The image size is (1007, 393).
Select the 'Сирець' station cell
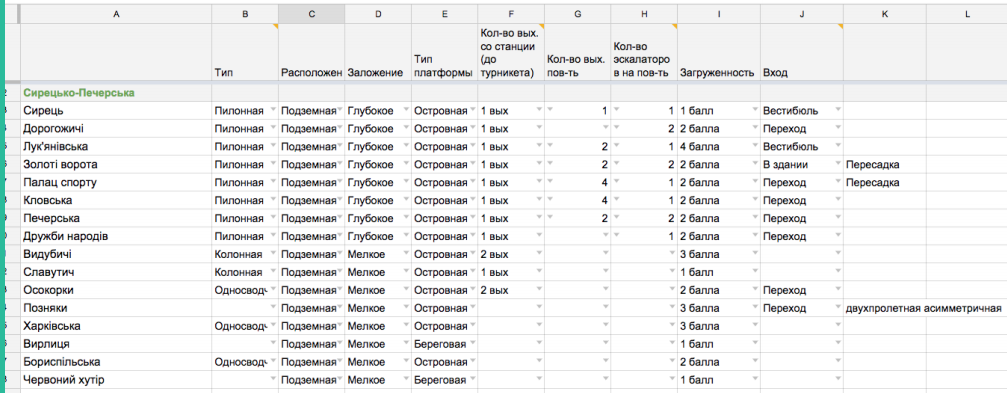click(x=116, y=110)
